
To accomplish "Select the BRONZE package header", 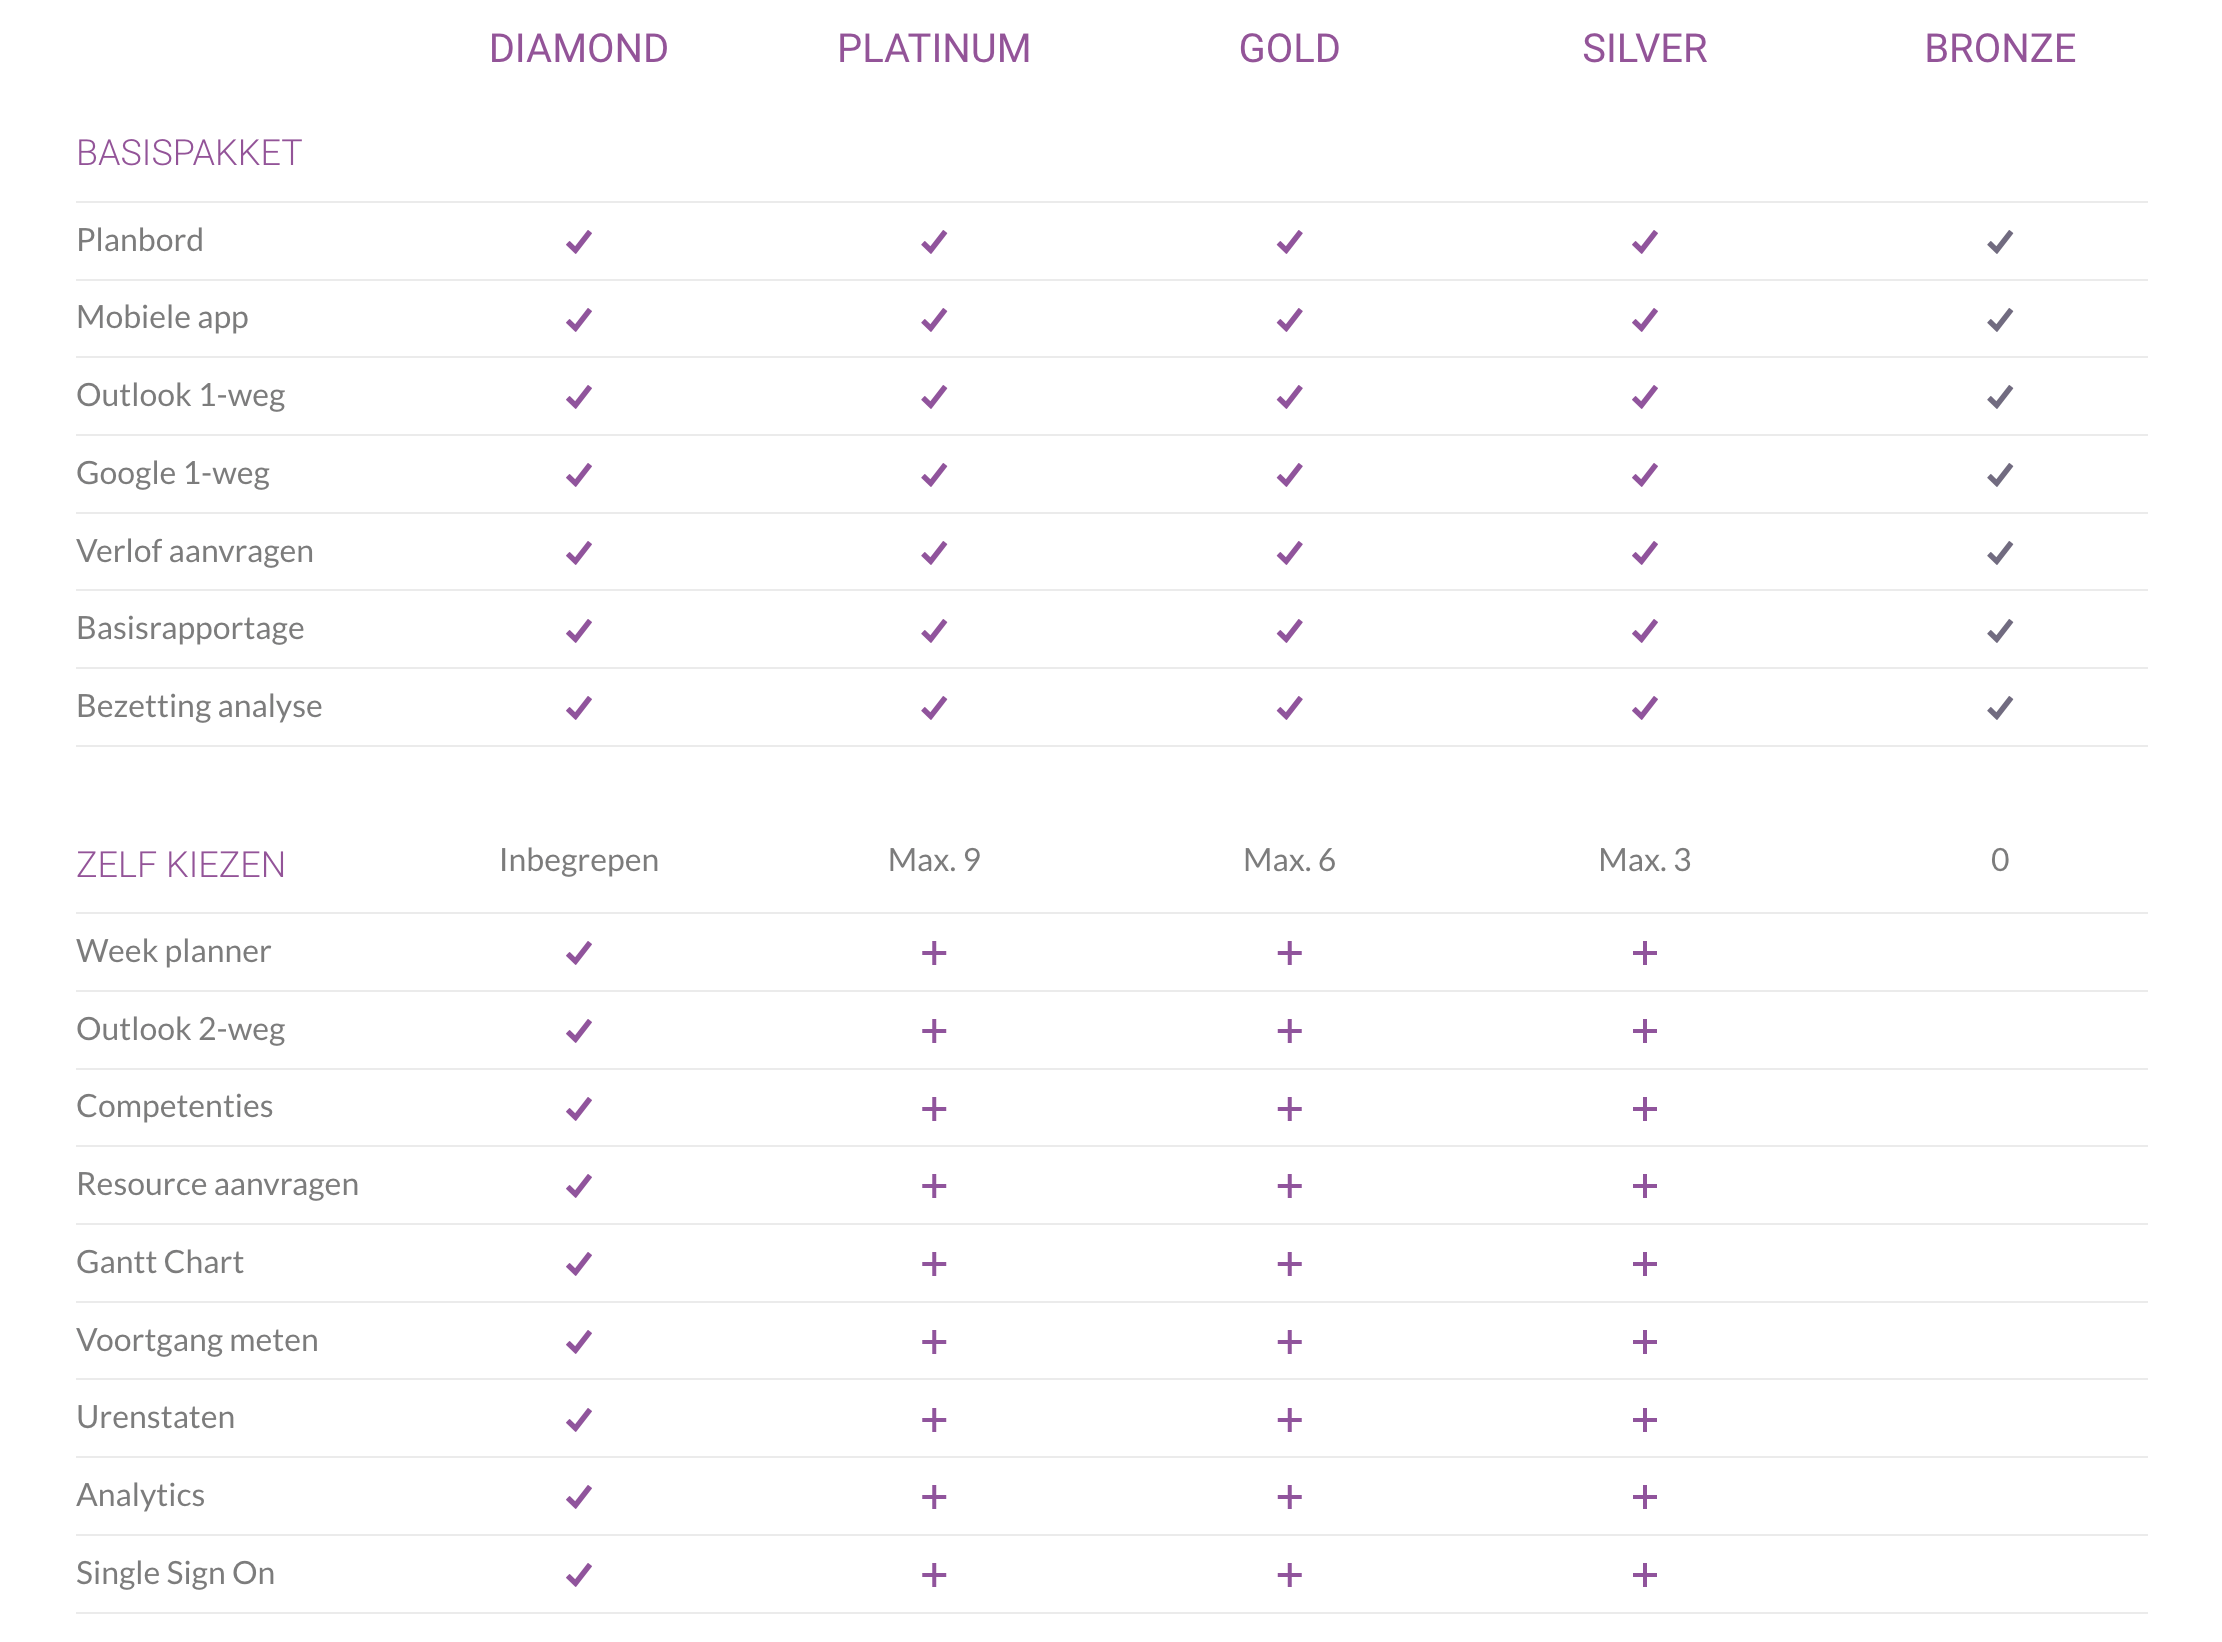I will pyautogui.click(x=1999, y=49).
